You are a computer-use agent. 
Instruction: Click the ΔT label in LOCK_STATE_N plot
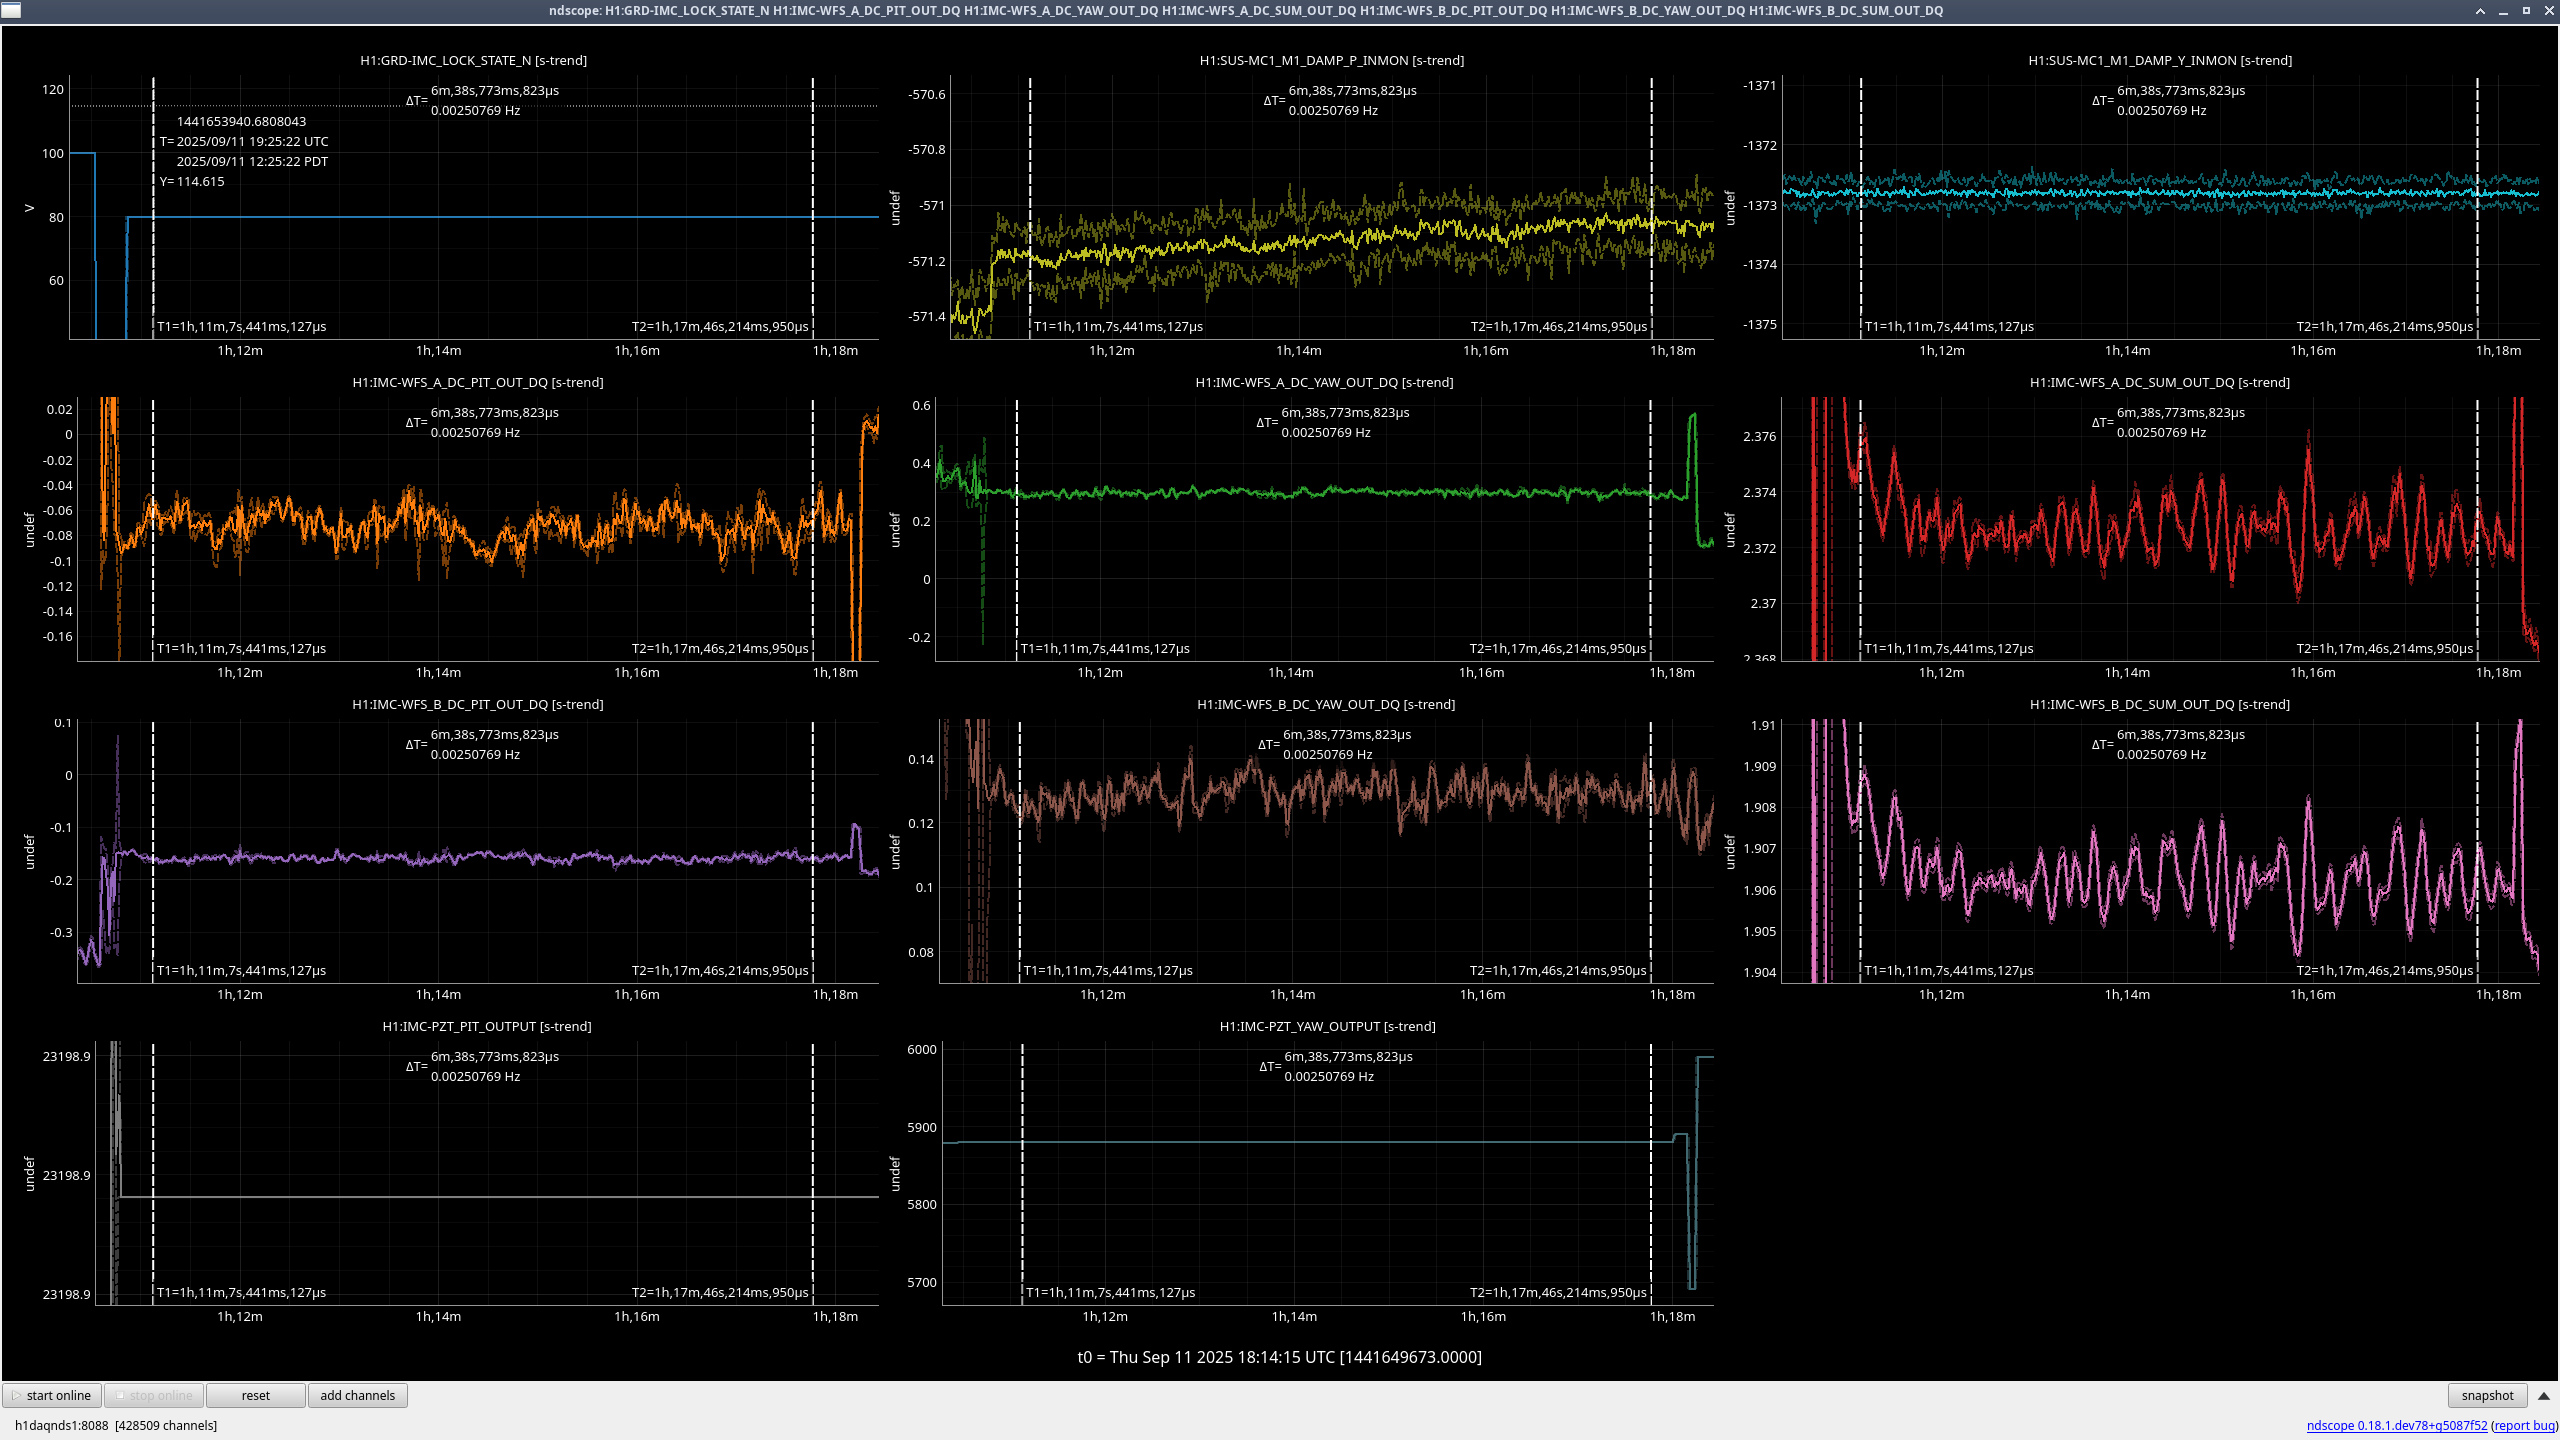pyautogui.click(x=416, y=101)
